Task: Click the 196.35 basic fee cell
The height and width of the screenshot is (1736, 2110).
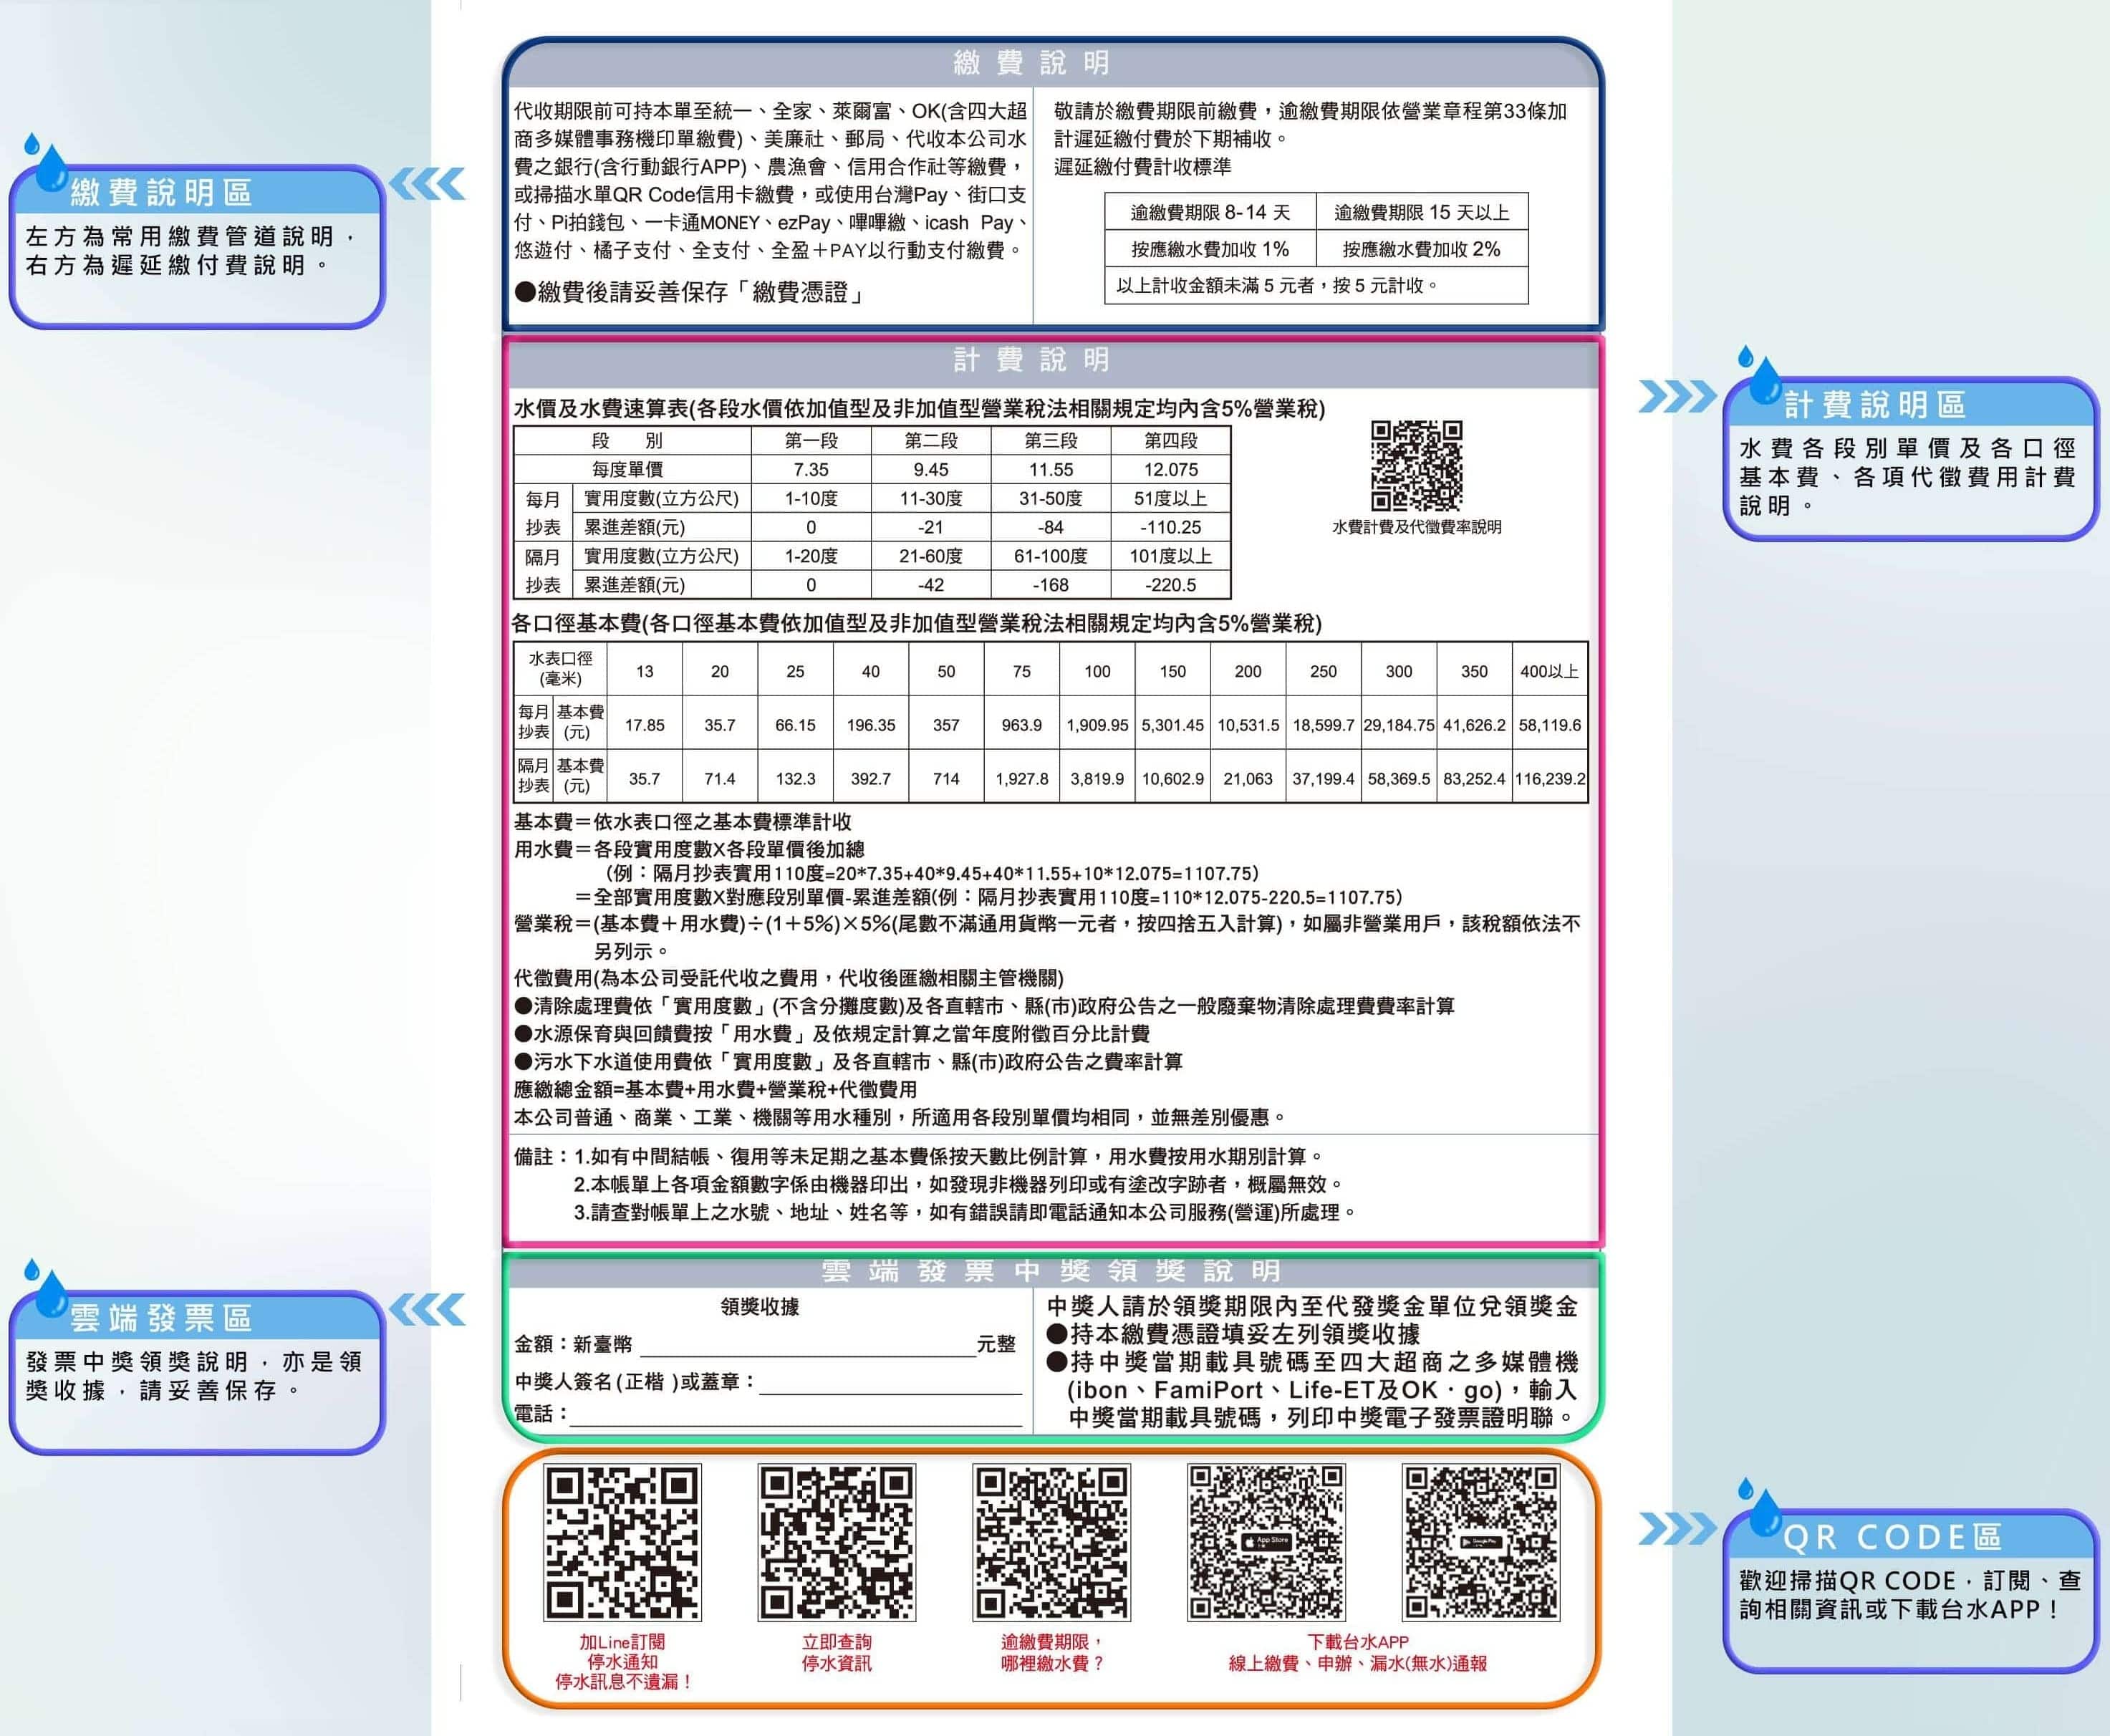Action: [871, 725]
